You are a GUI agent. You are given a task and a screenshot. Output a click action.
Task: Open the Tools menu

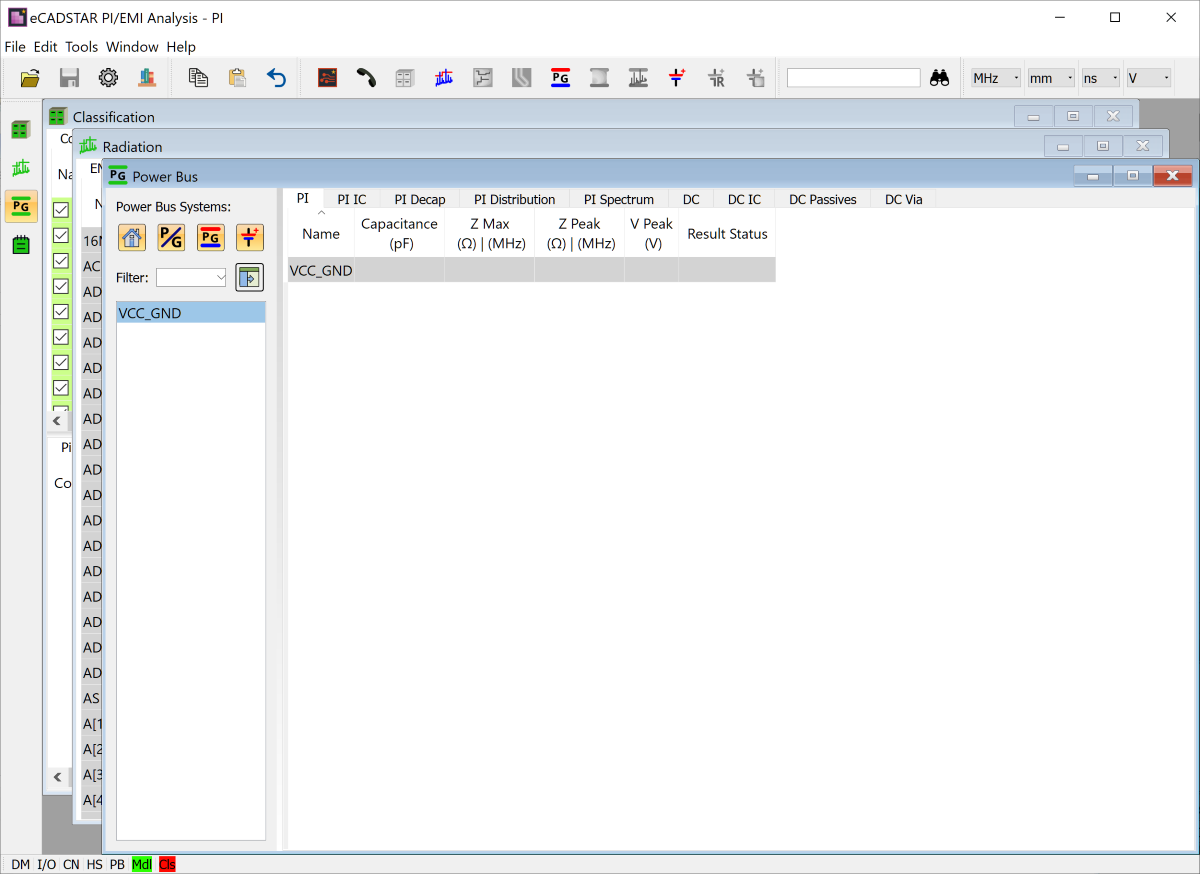point(82,47)
